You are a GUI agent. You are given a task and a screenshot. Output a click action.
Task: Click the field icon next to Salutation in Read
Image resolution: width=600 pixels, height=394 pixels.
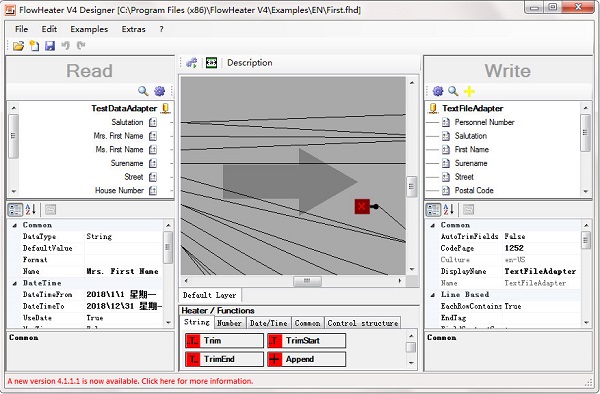[153, 122]
